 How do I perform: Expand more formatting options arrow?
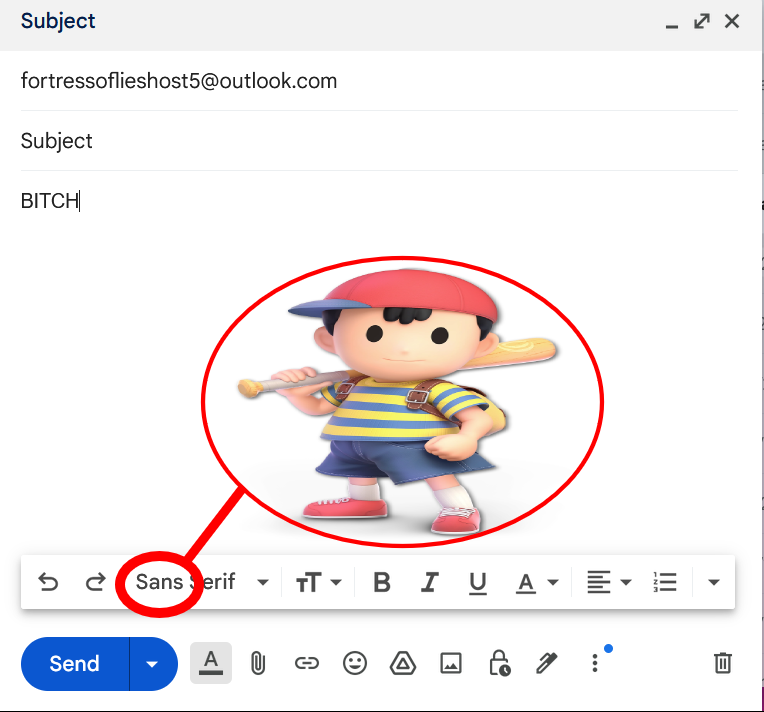tap(714, 582)
